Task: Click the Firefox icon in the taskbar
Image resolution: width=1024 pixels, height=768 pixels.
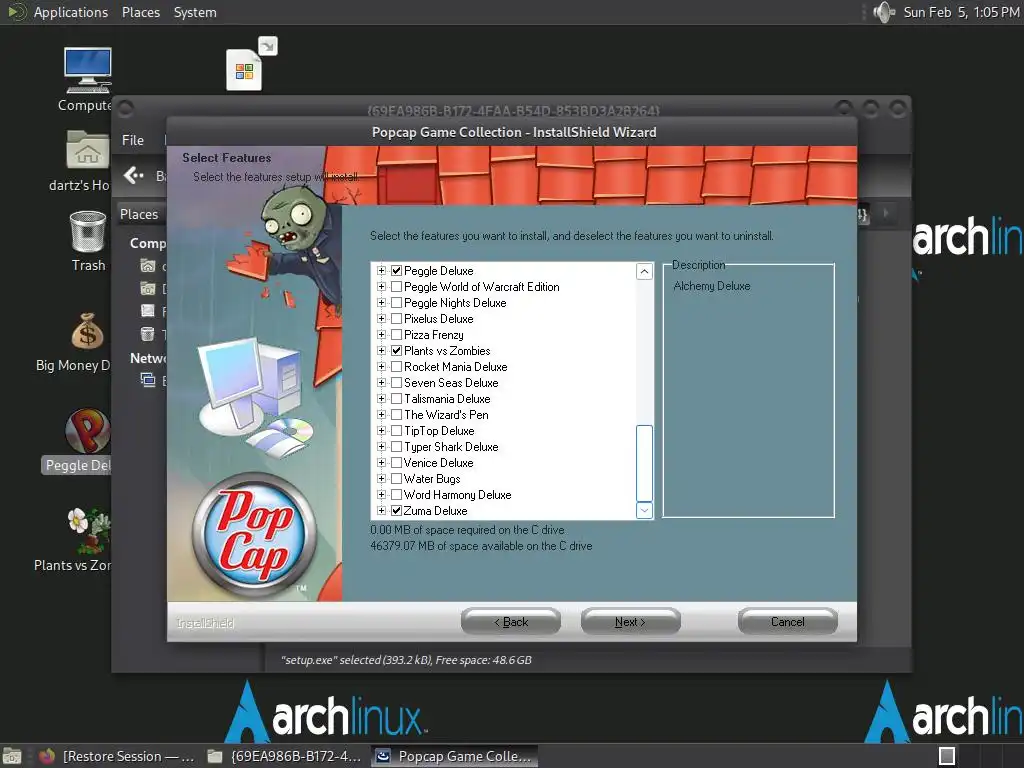Action: click(47, 756)
